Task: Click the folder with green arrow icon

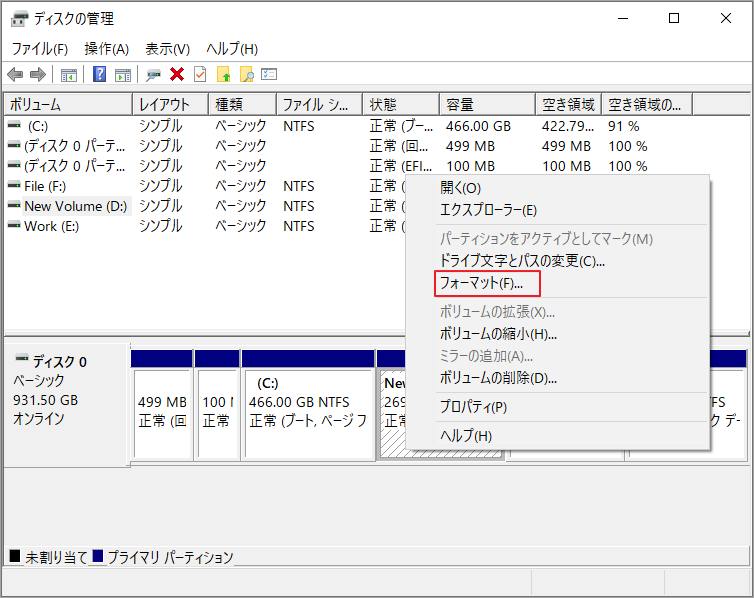Action: (x=224, y=74)
